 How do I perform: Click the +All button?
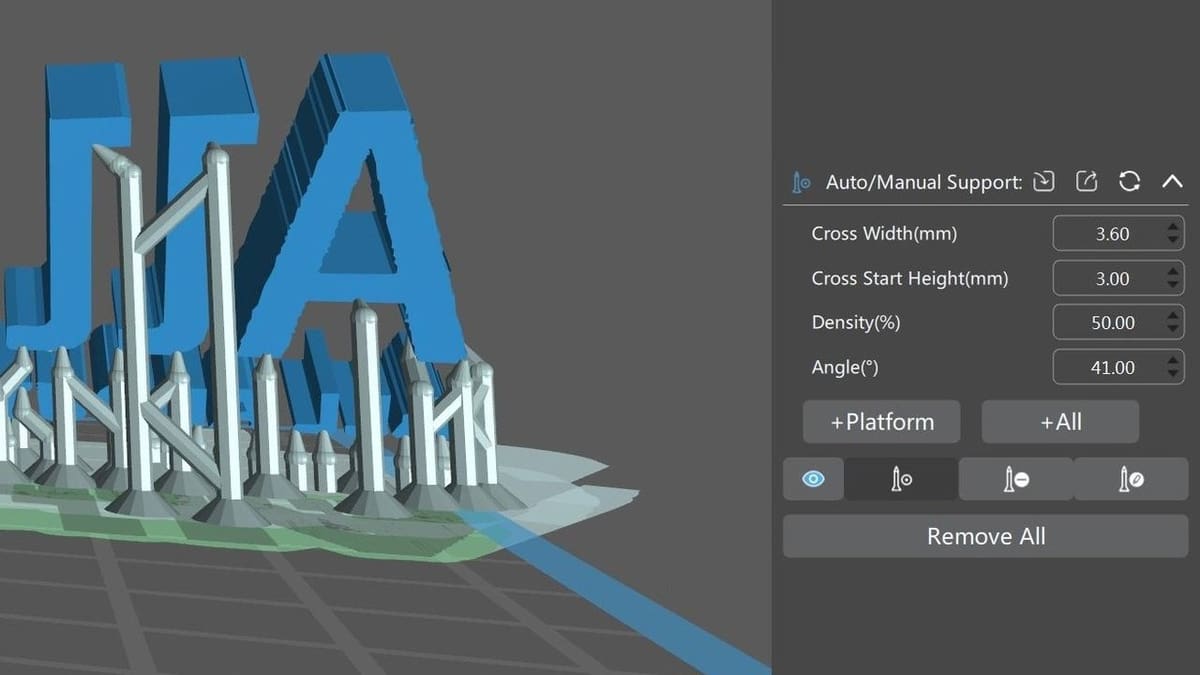[1061, 422]
